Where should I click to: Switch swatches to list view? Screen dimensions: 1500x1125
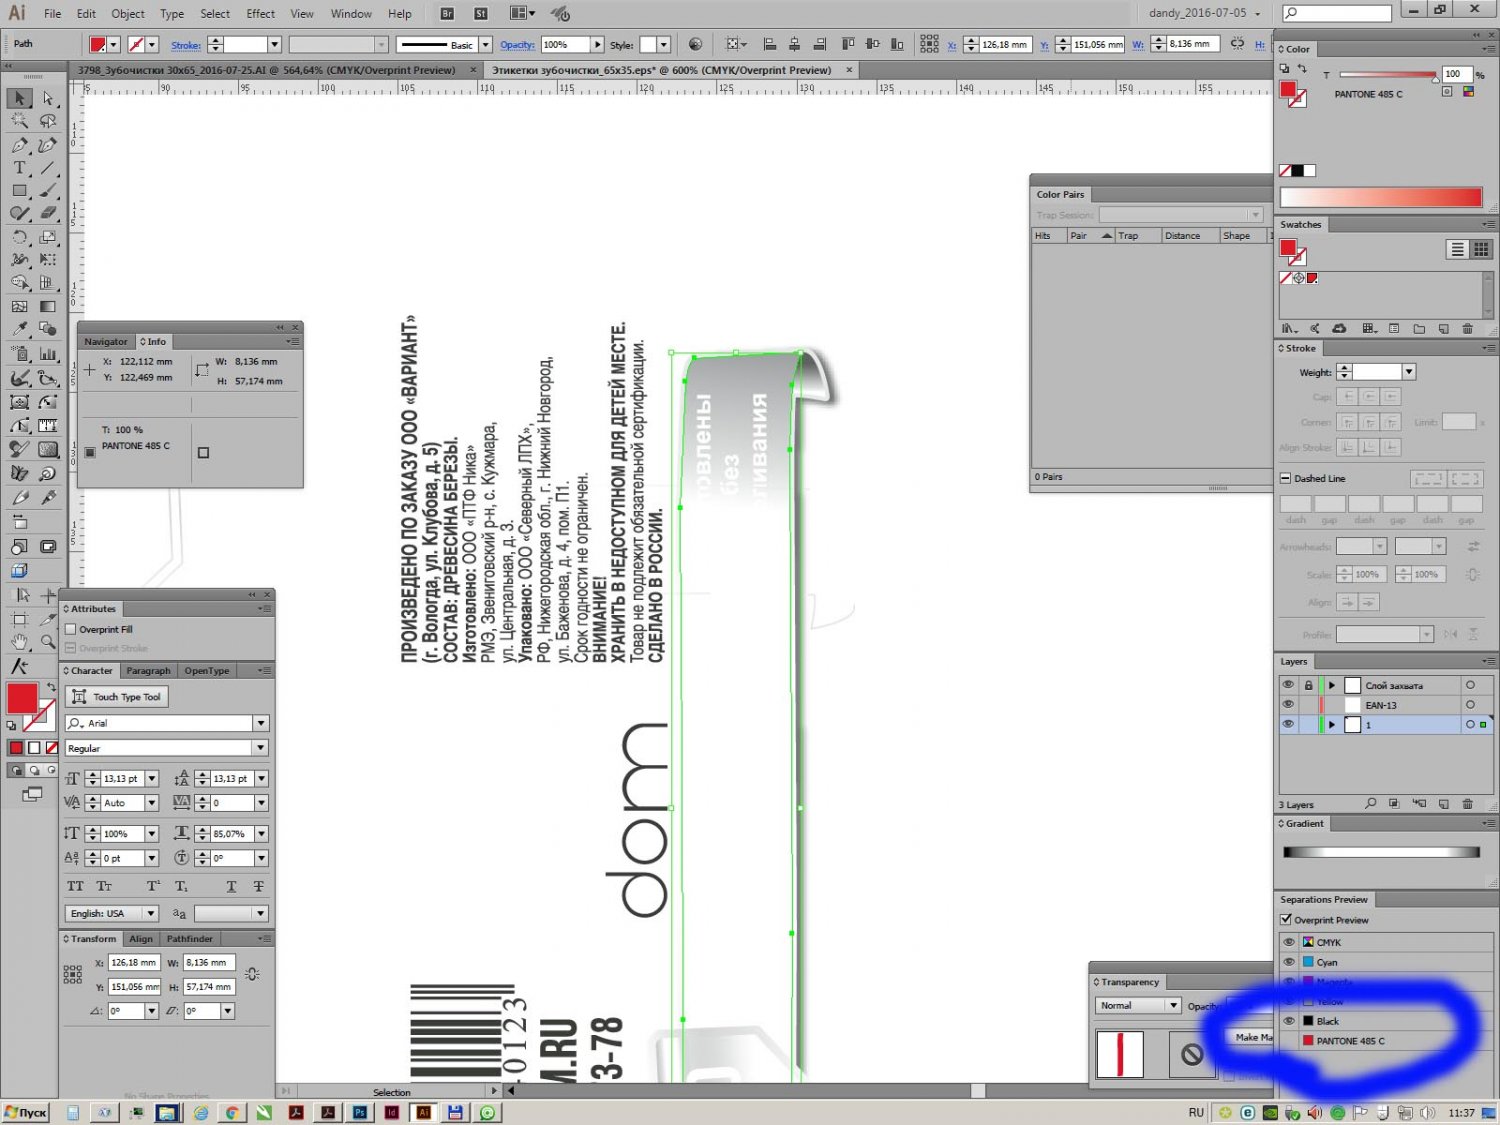[1457, 249]
